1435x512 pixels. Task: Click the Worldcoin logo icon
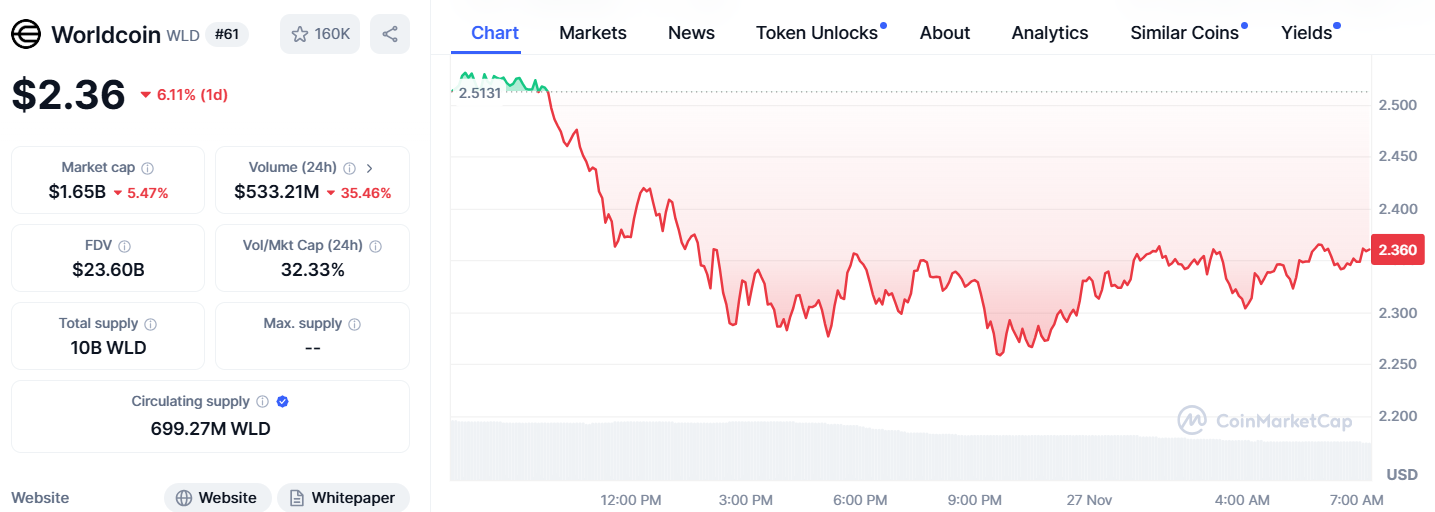point(26,34)
